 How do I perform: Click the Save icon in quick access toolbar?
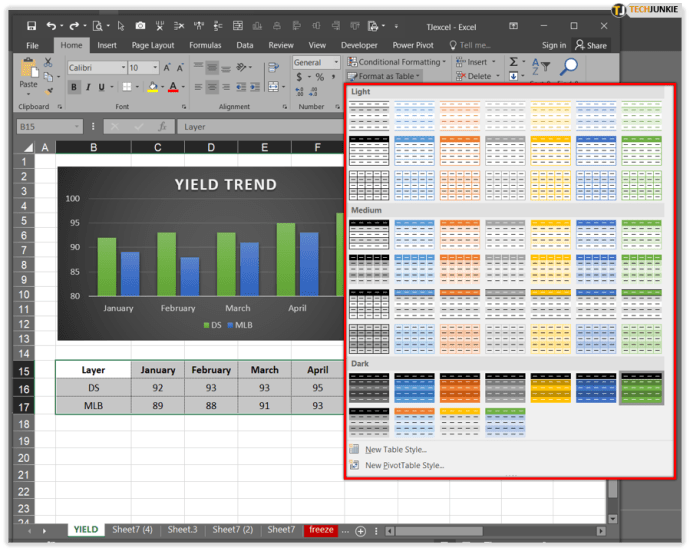[31, 26]
